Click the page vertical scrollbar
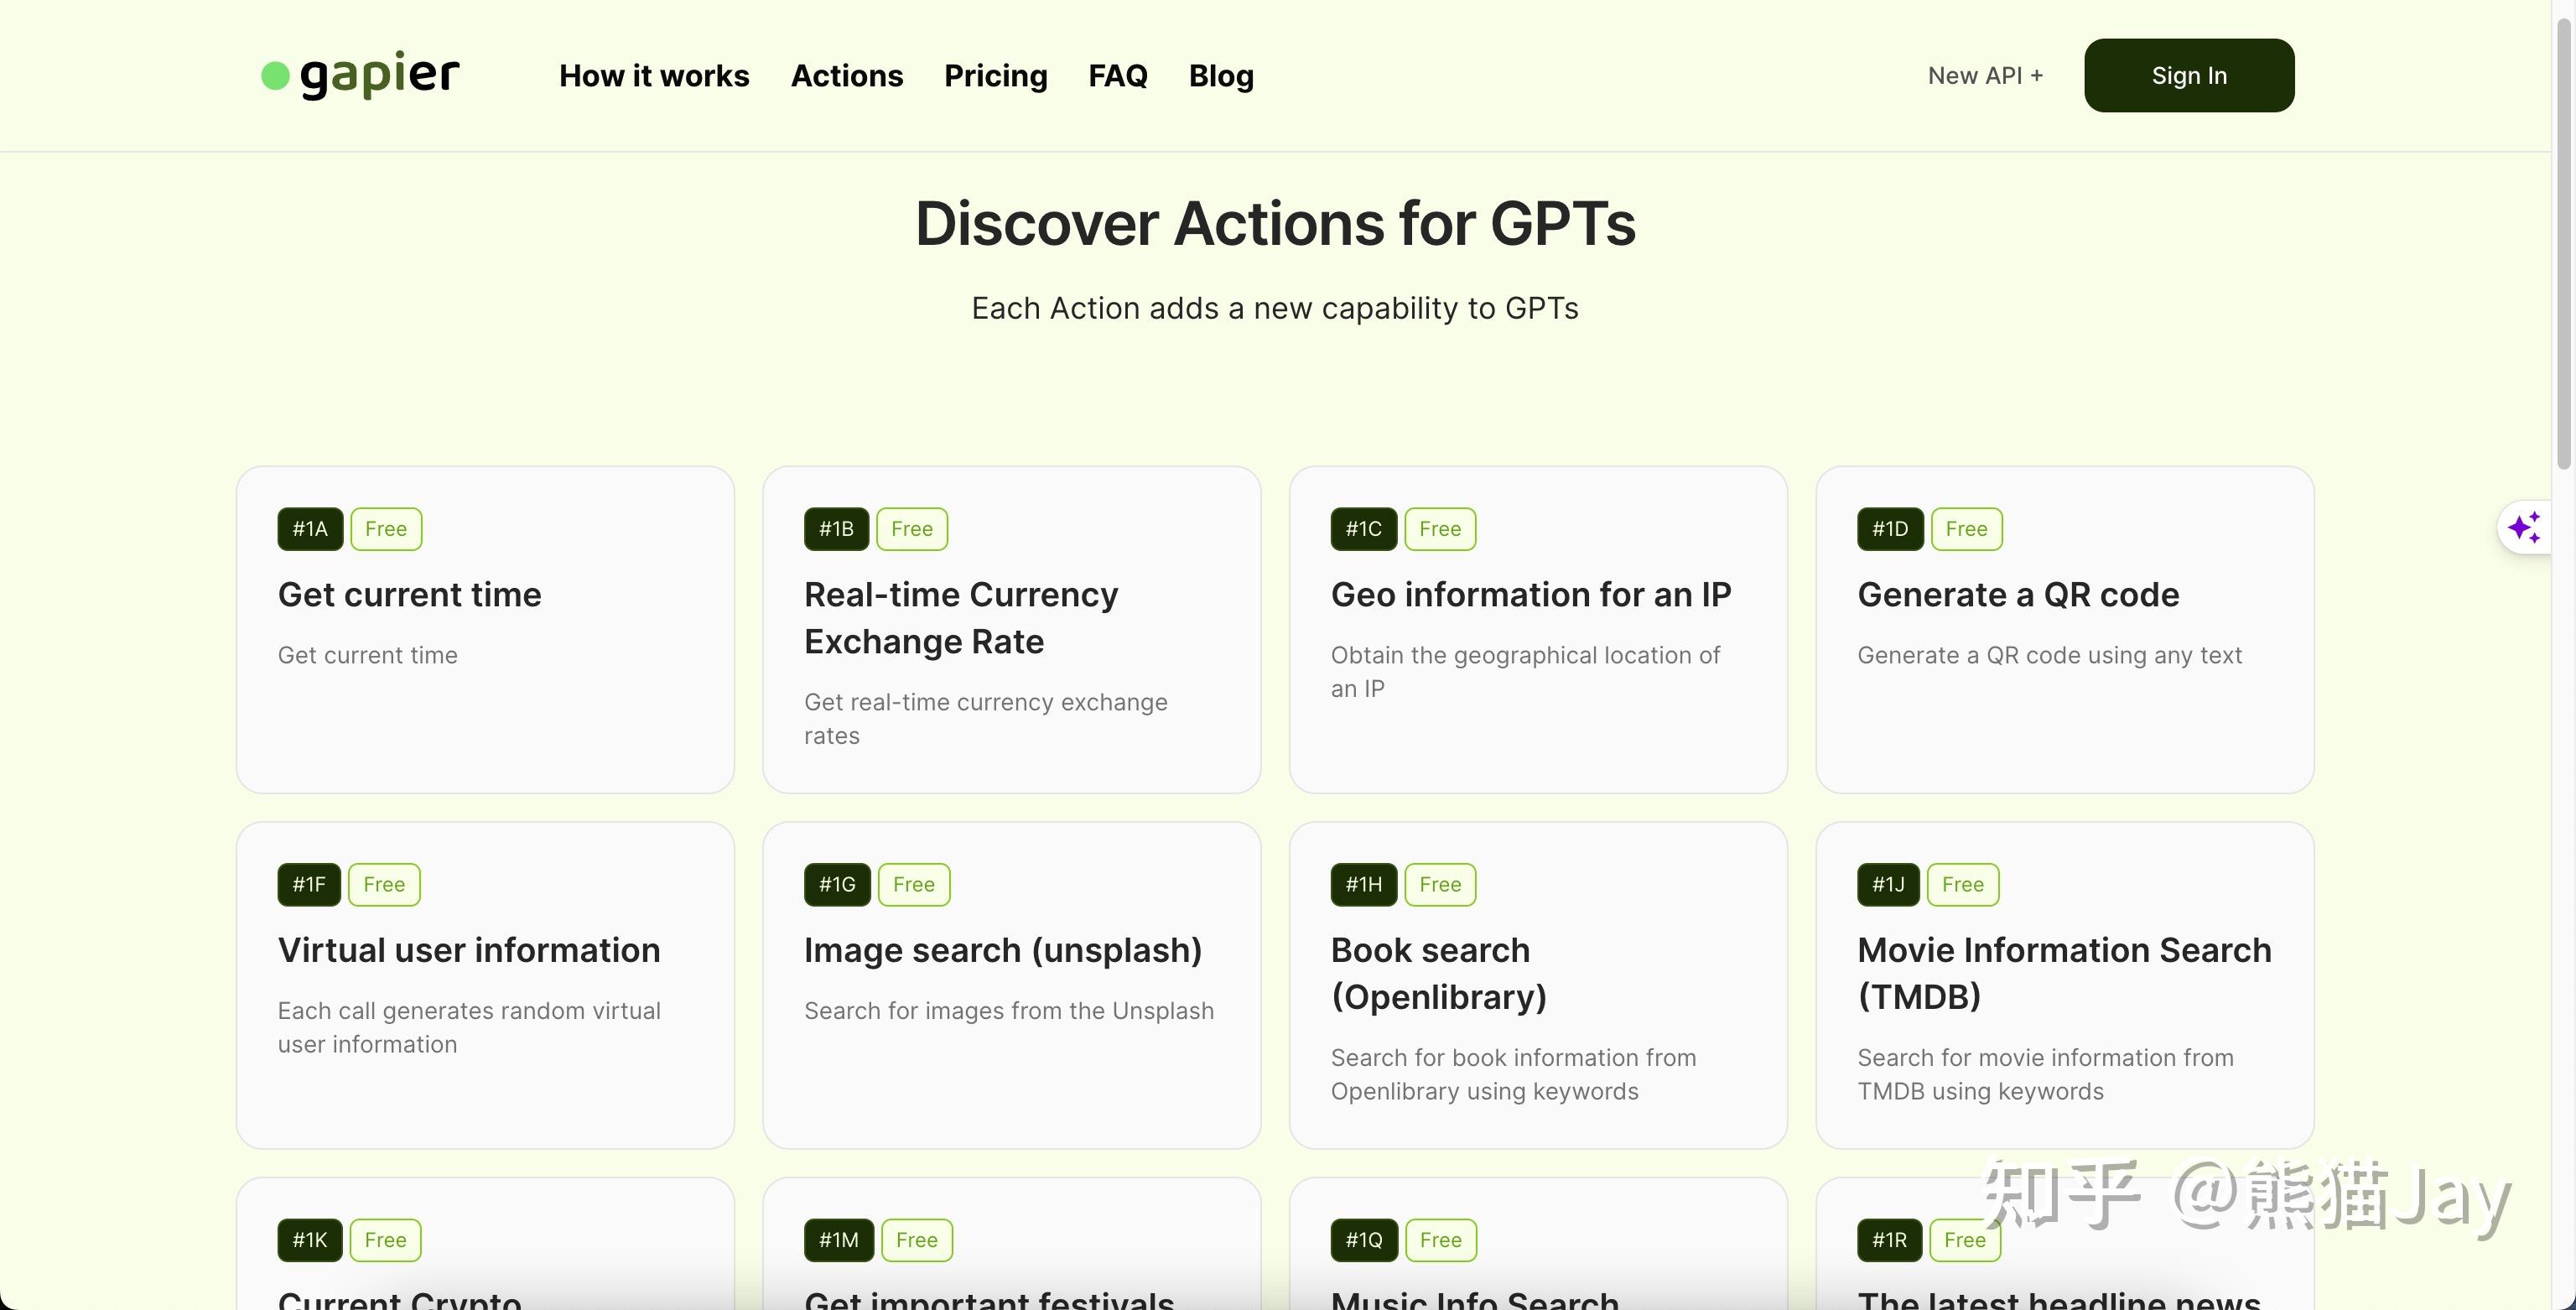 coord(2563,240)
